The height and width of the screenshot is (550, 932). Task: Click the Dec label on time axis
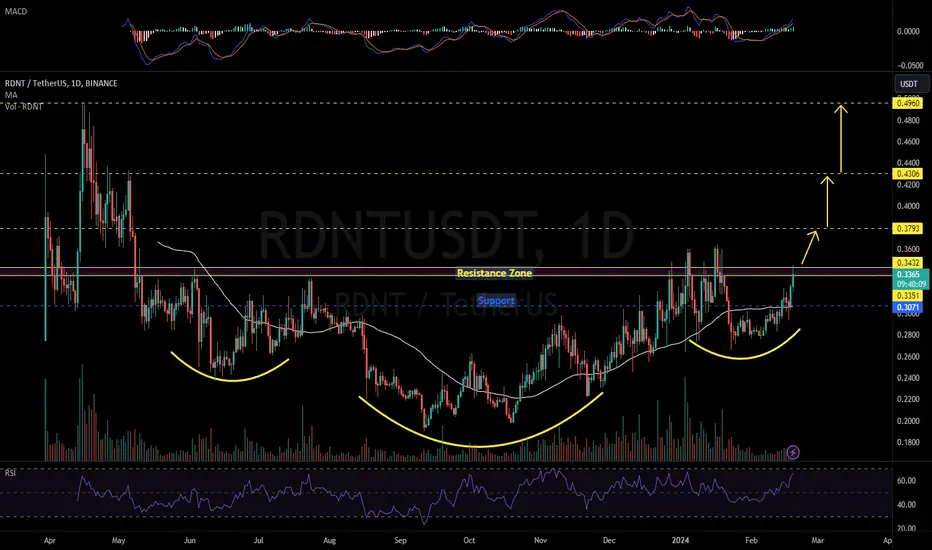click(609, 540)
